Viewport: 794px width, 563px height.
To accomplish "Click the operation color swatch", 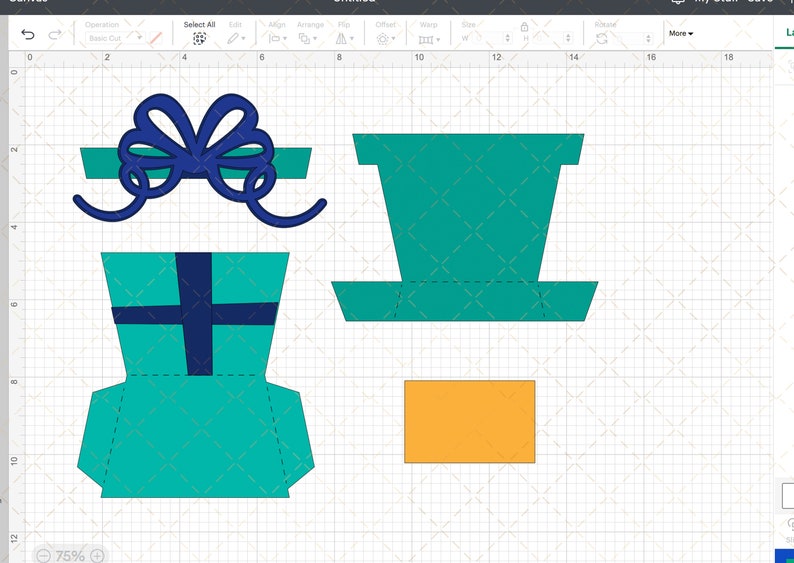I will coord(156,38).
